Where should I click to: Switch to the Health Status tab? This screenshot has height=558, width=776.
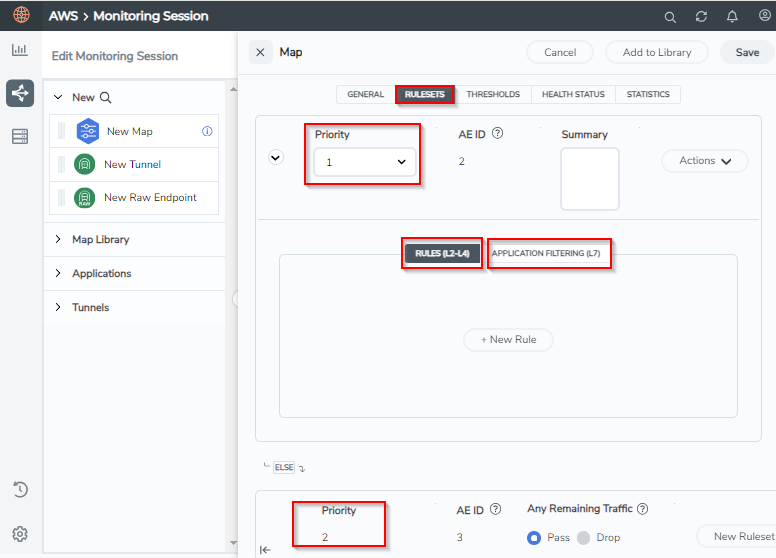point(573,94)
